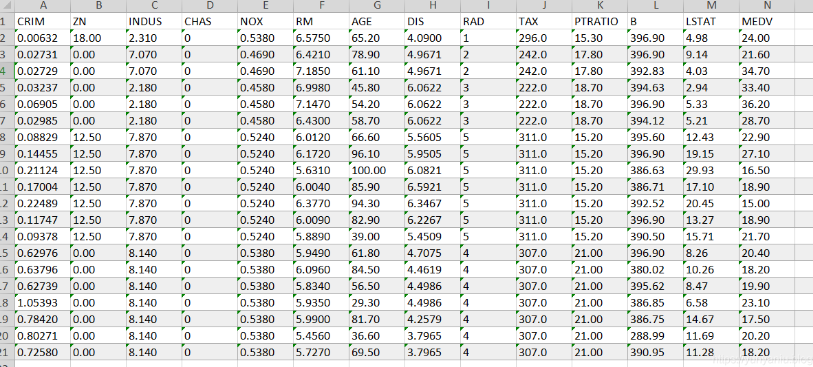Click the AGE header cell
Screen dimensions: 813x367
tap(377, 21)
